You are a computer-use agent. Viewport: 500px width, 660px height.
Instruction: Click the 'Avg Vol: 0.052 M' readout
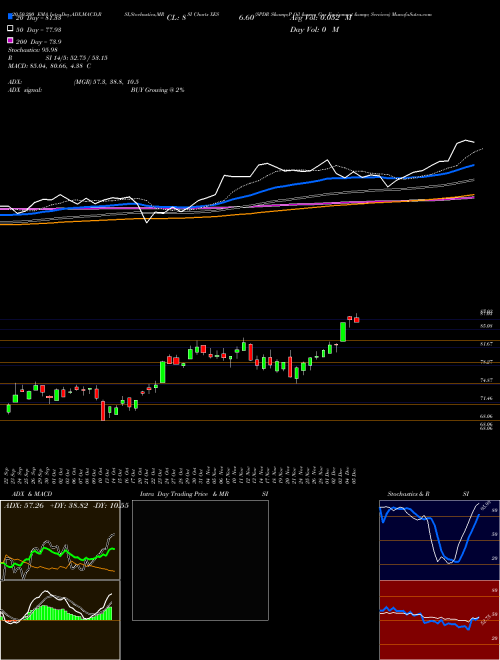(321, 18)
